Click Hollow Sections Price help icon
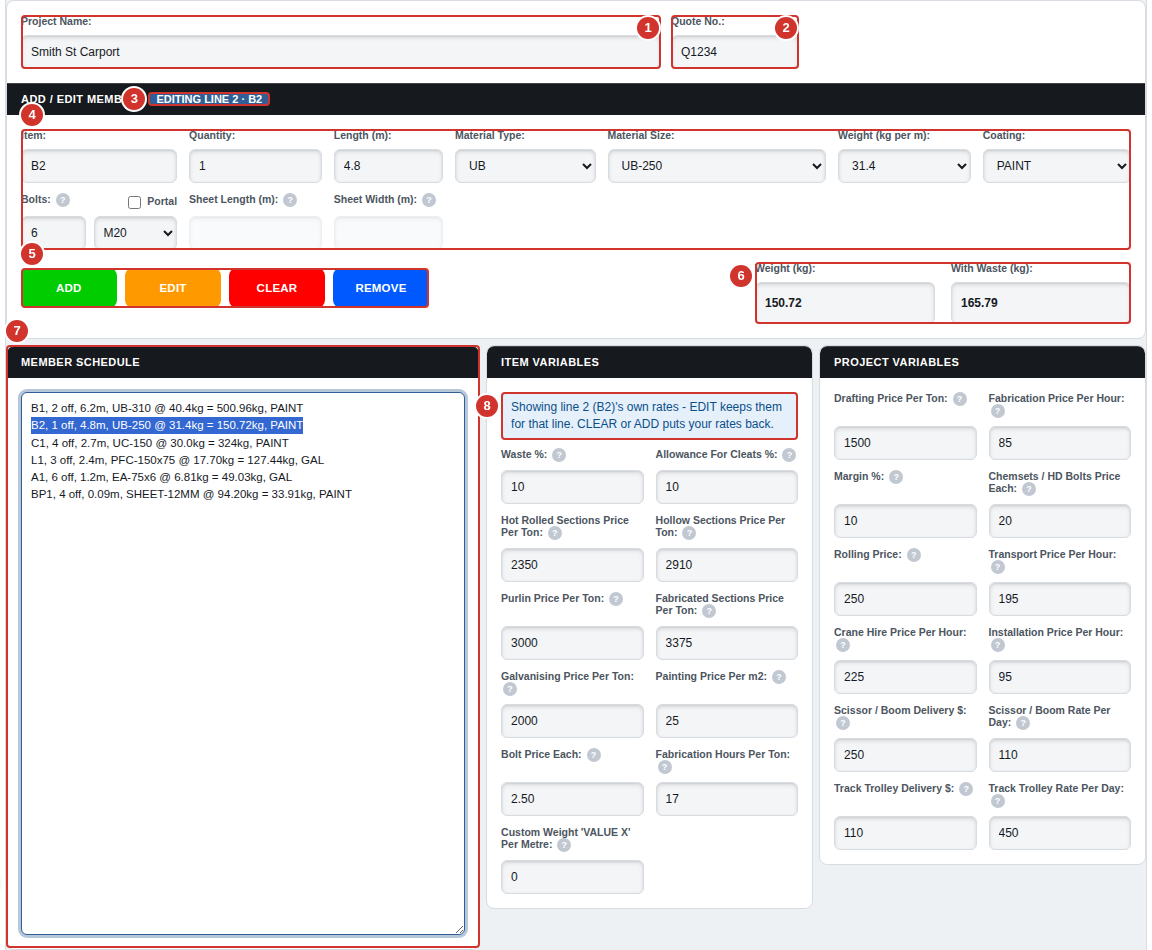Screen dimensions: 1152x950 click(689, 533)
